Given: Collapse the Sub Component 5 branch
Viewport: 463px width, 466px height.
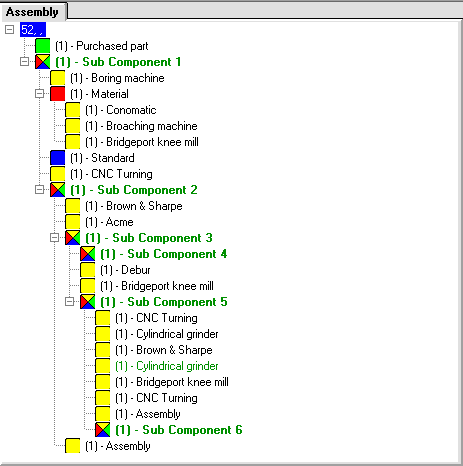Looking at the screenshot, I should pos(69,302).
